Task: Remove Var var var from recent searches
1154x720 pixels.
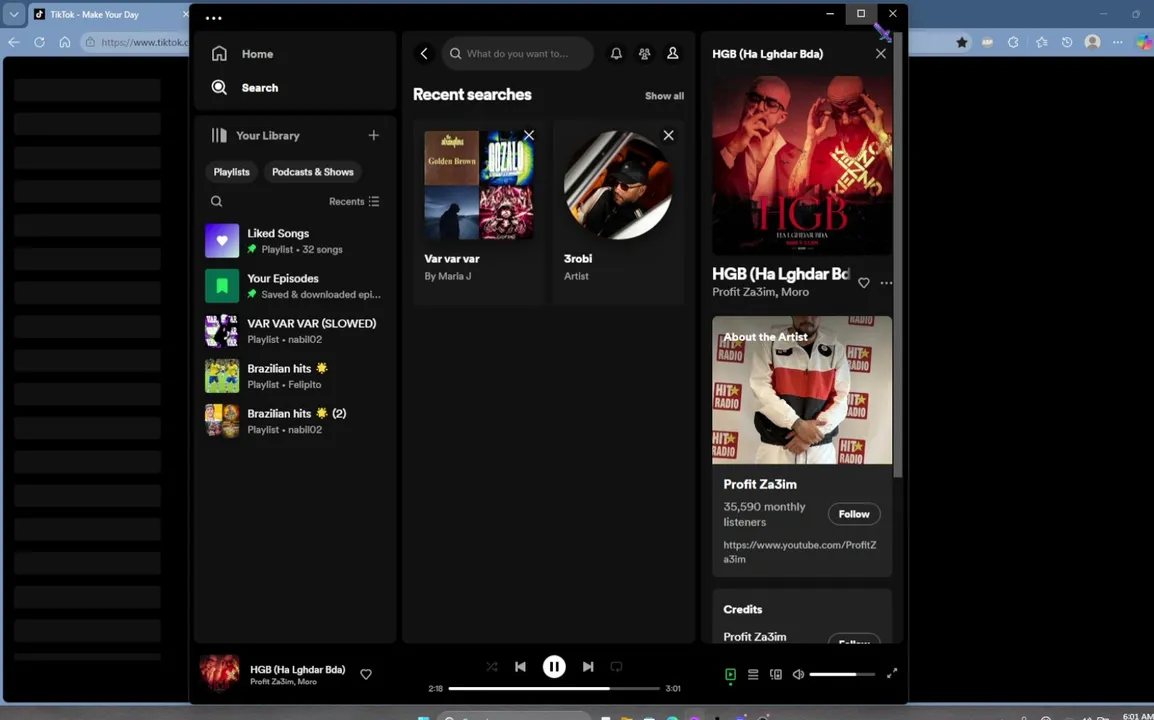Action: (x=528, y=135)
